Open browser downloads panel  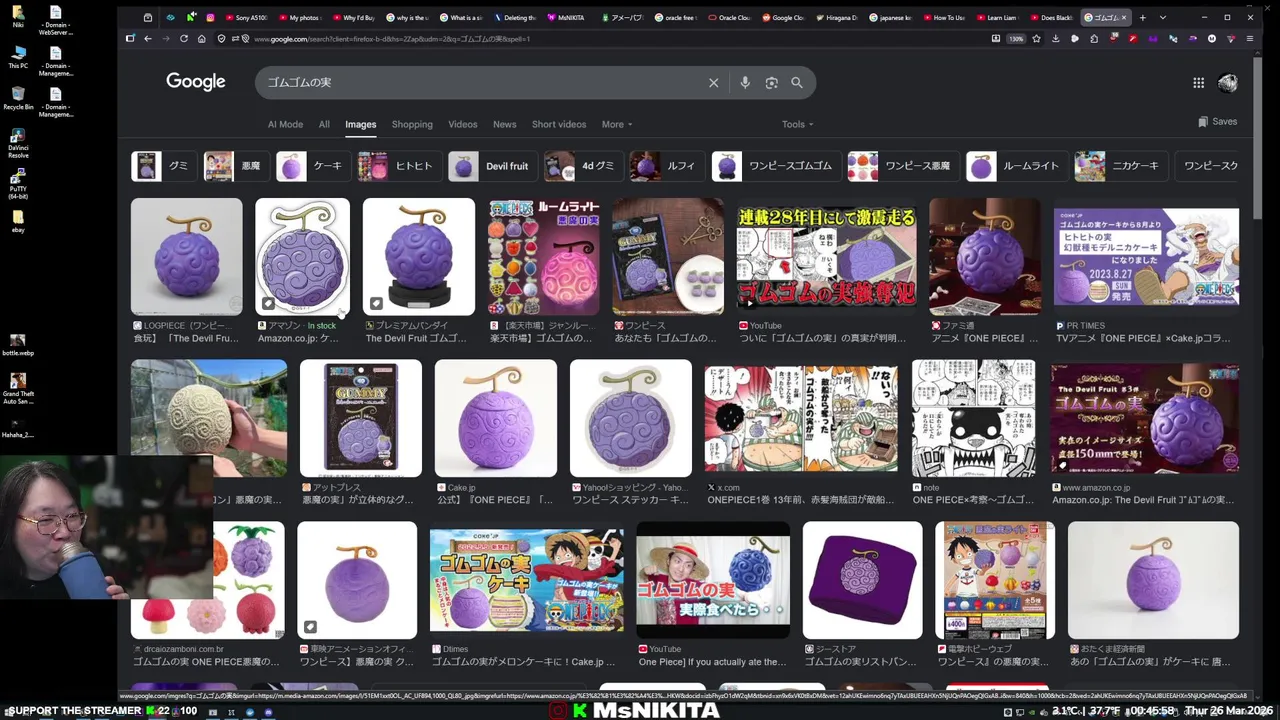[x=1055, y=39]
